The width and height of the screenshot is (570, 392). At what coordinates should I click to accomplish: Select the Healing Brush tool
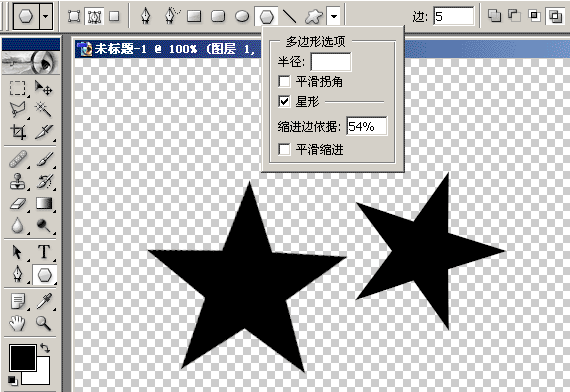pyautogui.click(x=17, y=159)
